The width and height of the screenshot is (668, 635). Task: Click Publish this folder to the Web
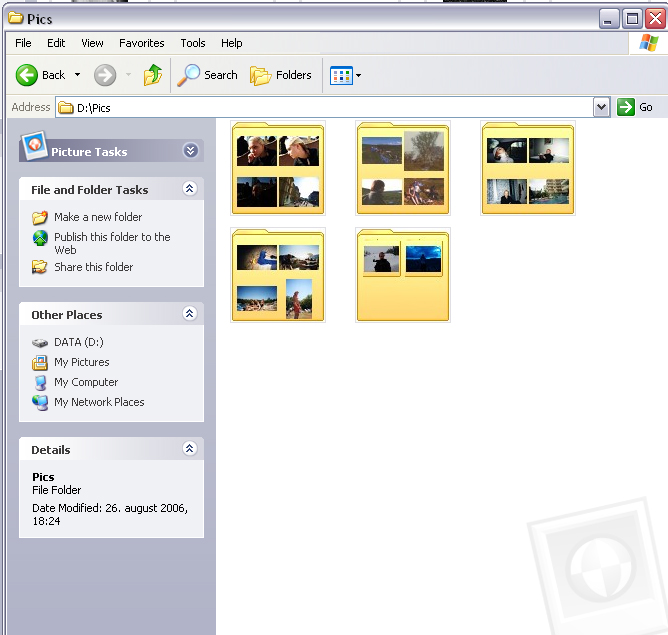point(112,243)
